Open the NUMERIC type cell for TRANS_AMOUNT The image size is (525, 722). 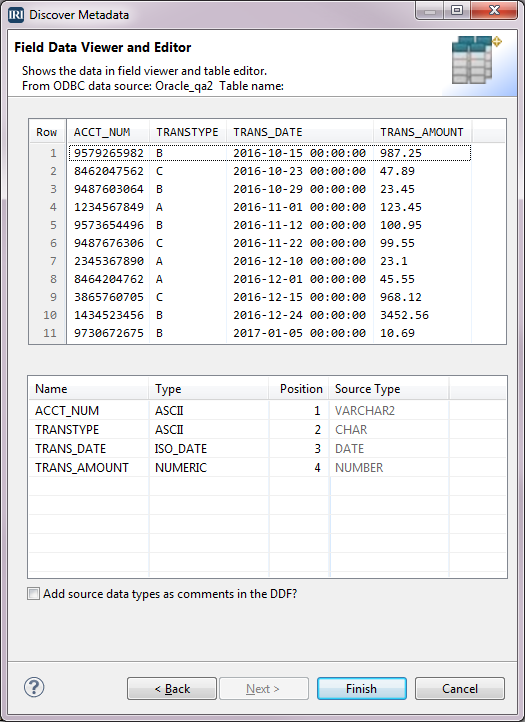click(208, 467)
